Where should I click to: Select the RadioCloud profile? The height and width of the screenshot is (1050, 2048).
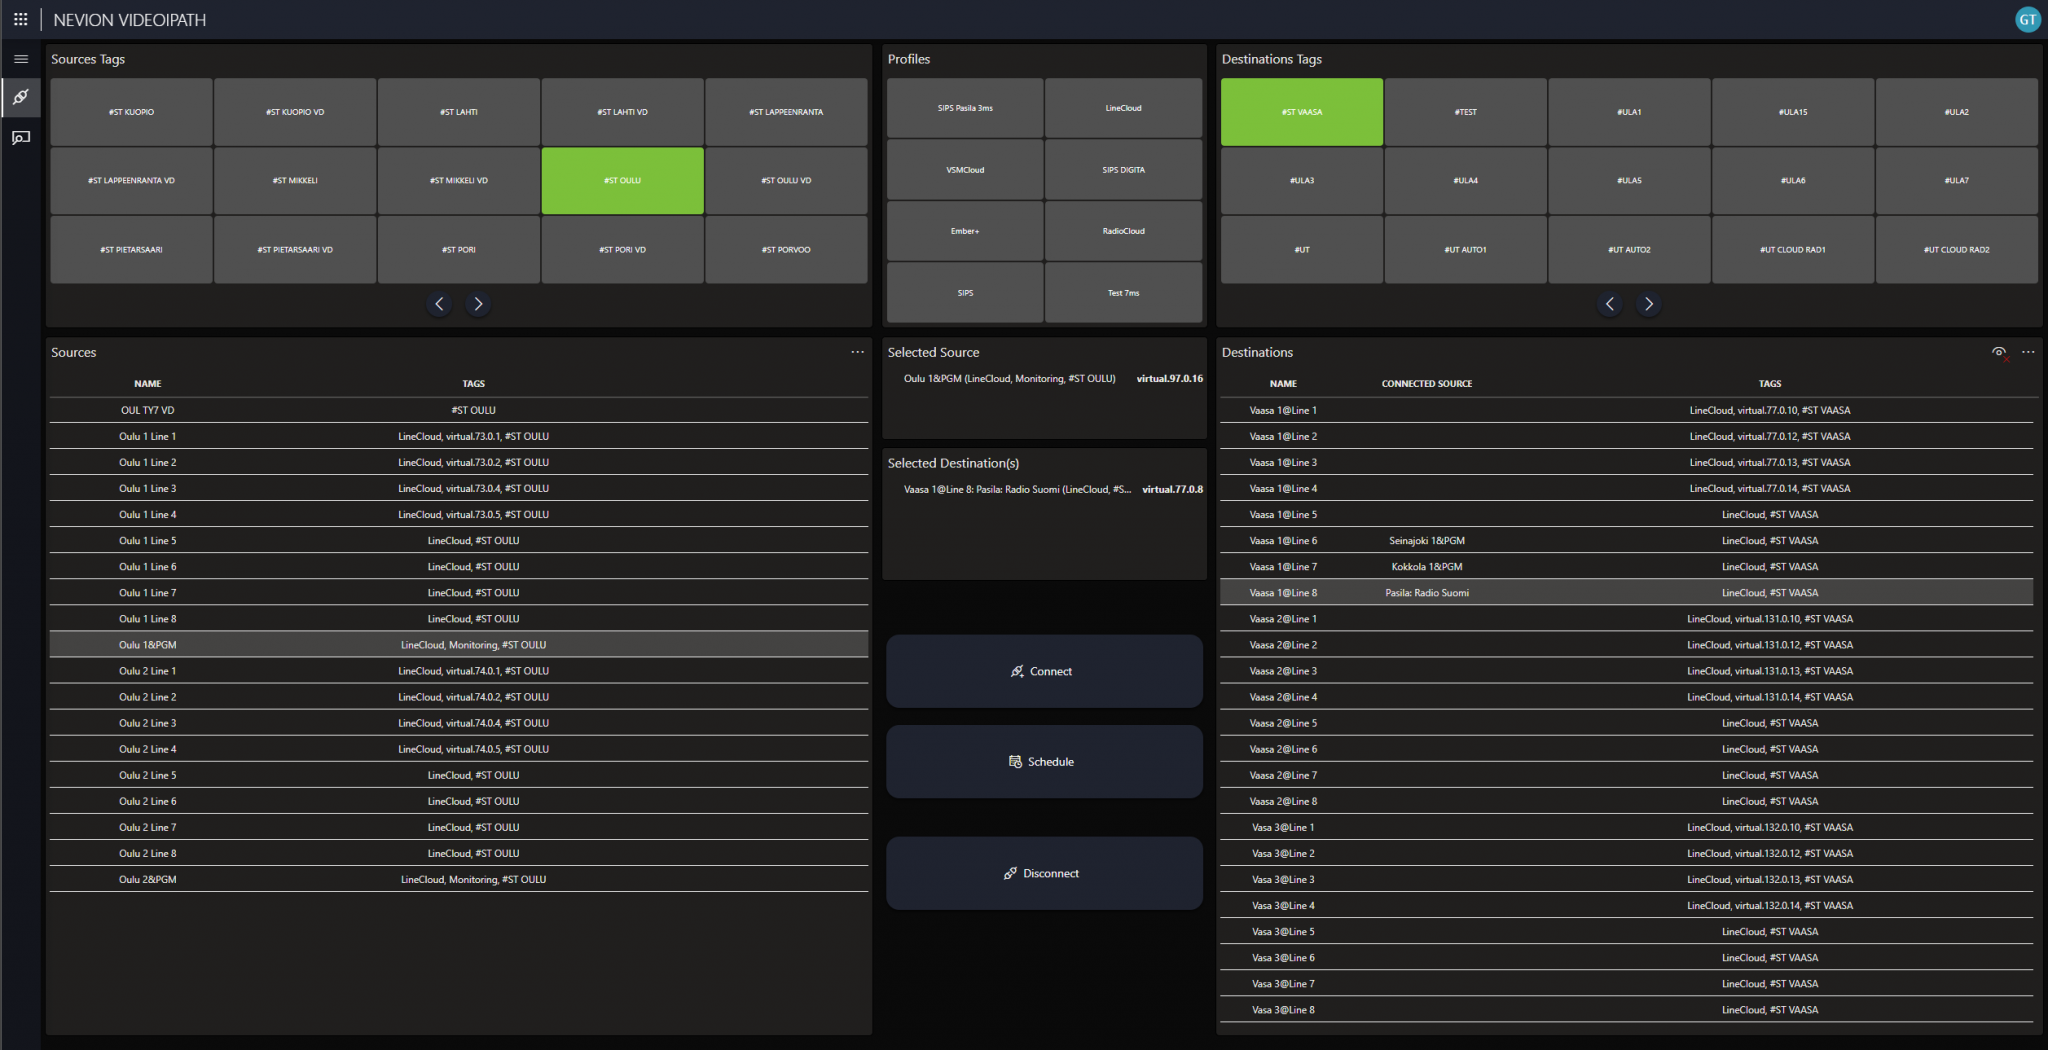point(1123,230)
